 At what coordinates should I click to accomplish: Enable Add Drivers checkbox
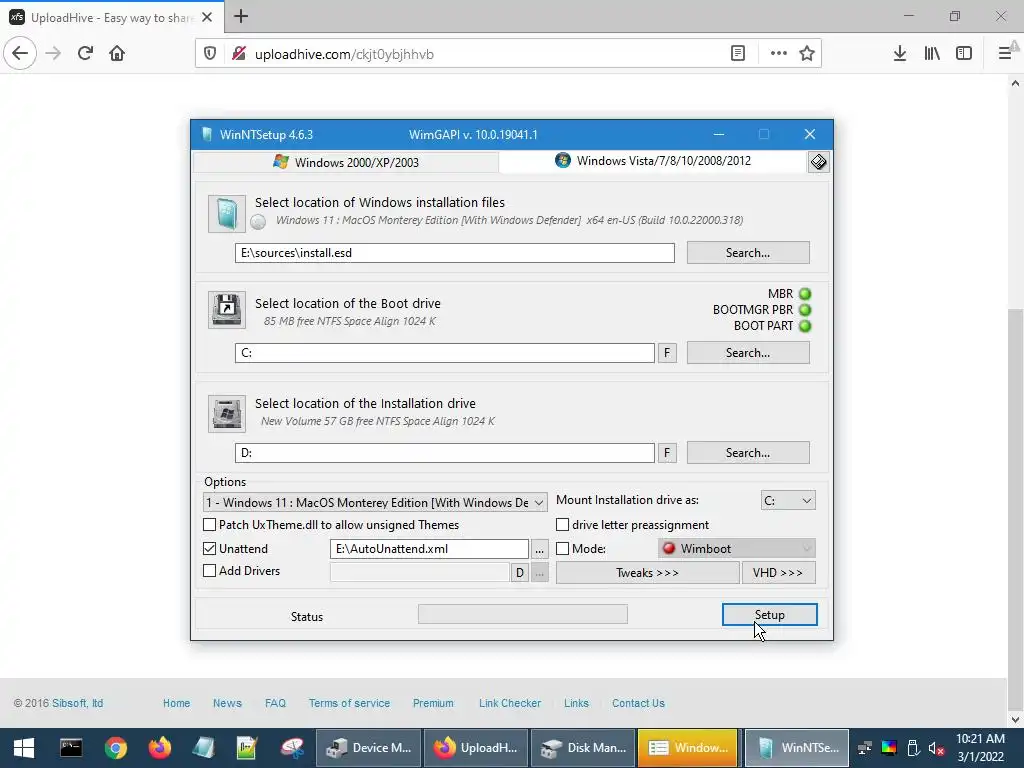[x=210, y=570]
